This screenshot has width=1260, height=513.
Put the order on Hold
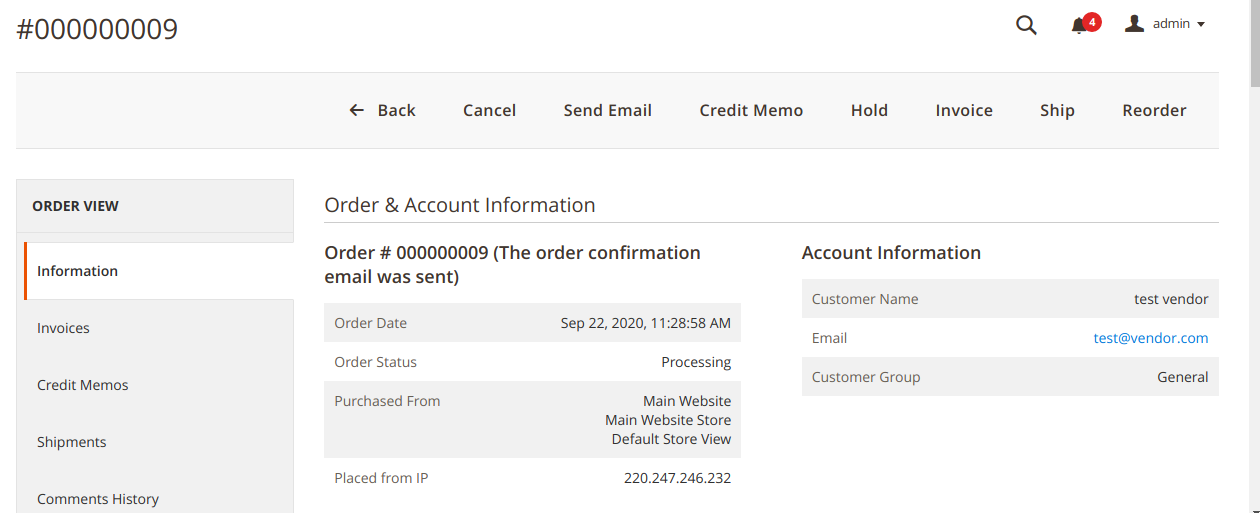pyautogui.click(x=869, y=110)
